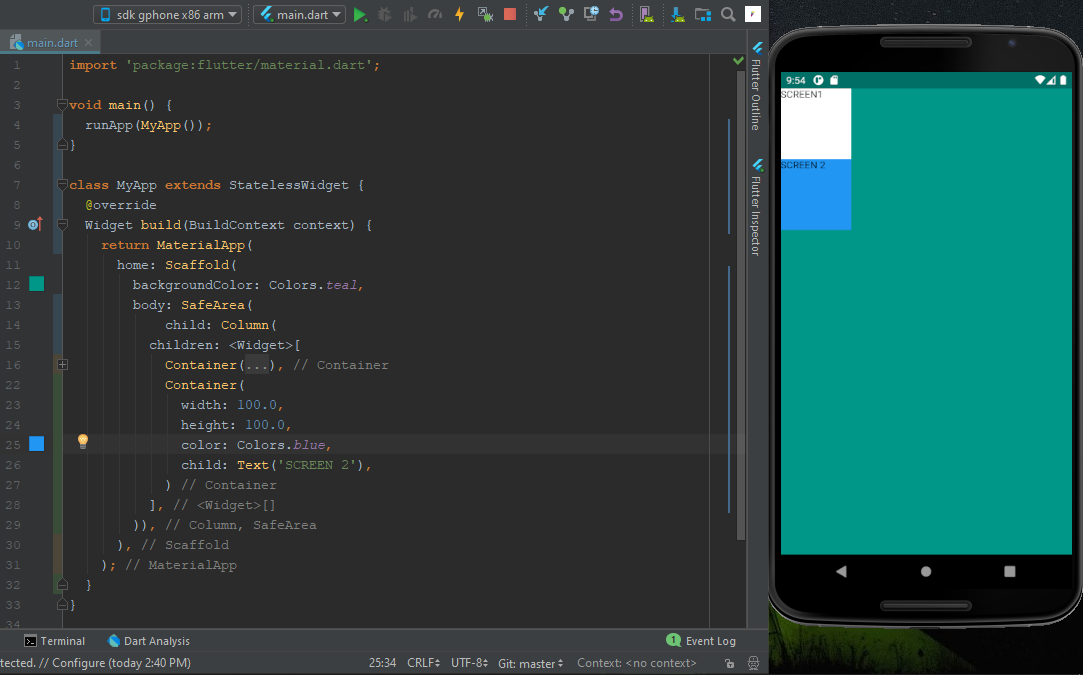Viewport: 1083px width, 675px height.
Task: Open the 'Git: master' branch dropdown
Action: [530, 662]
